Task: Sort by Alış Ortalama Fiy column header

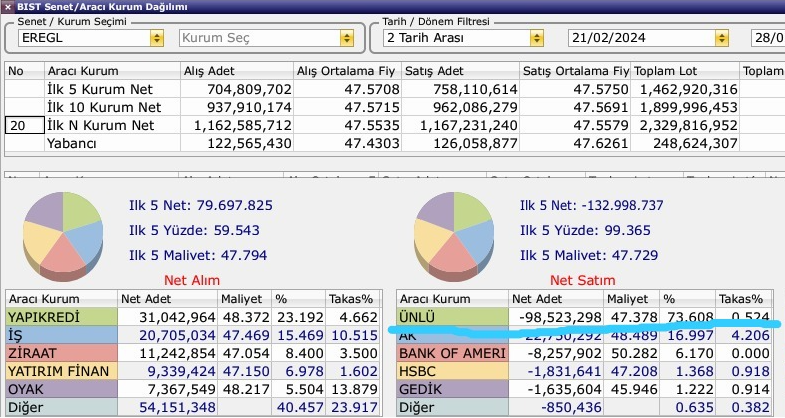Action: [347, 71]
